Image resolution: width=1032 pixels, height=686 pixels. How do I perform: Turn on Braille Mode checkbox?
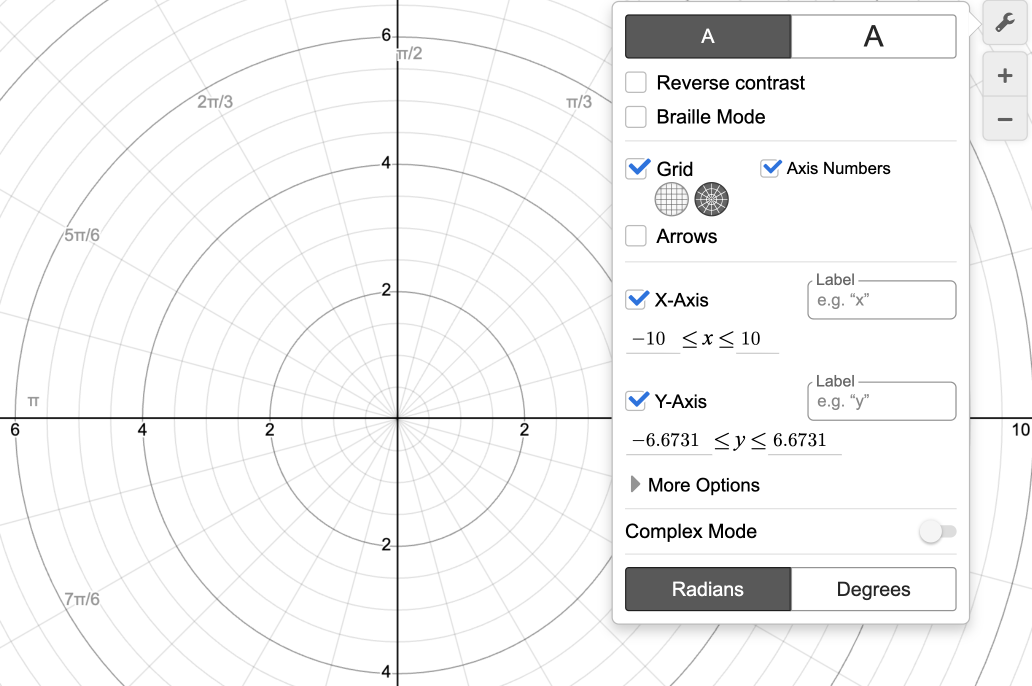pos(636,117)
